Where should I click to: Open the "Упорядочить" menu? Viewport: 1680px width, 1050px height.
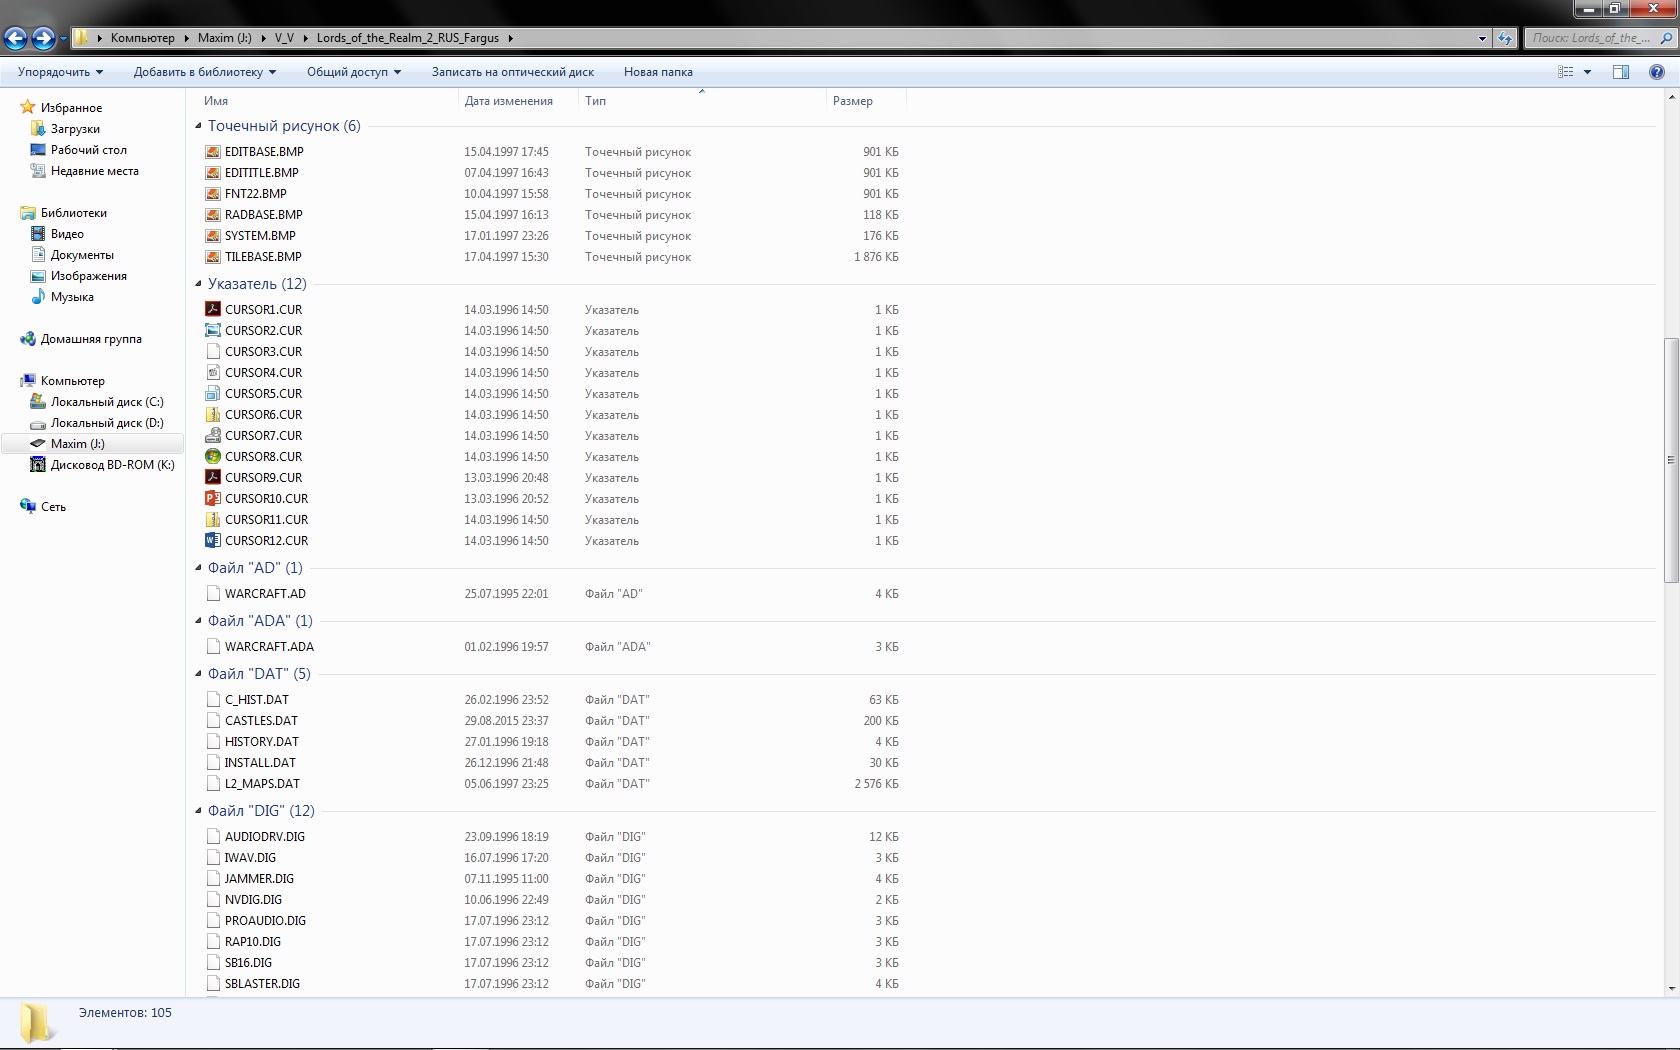point(60,72)
